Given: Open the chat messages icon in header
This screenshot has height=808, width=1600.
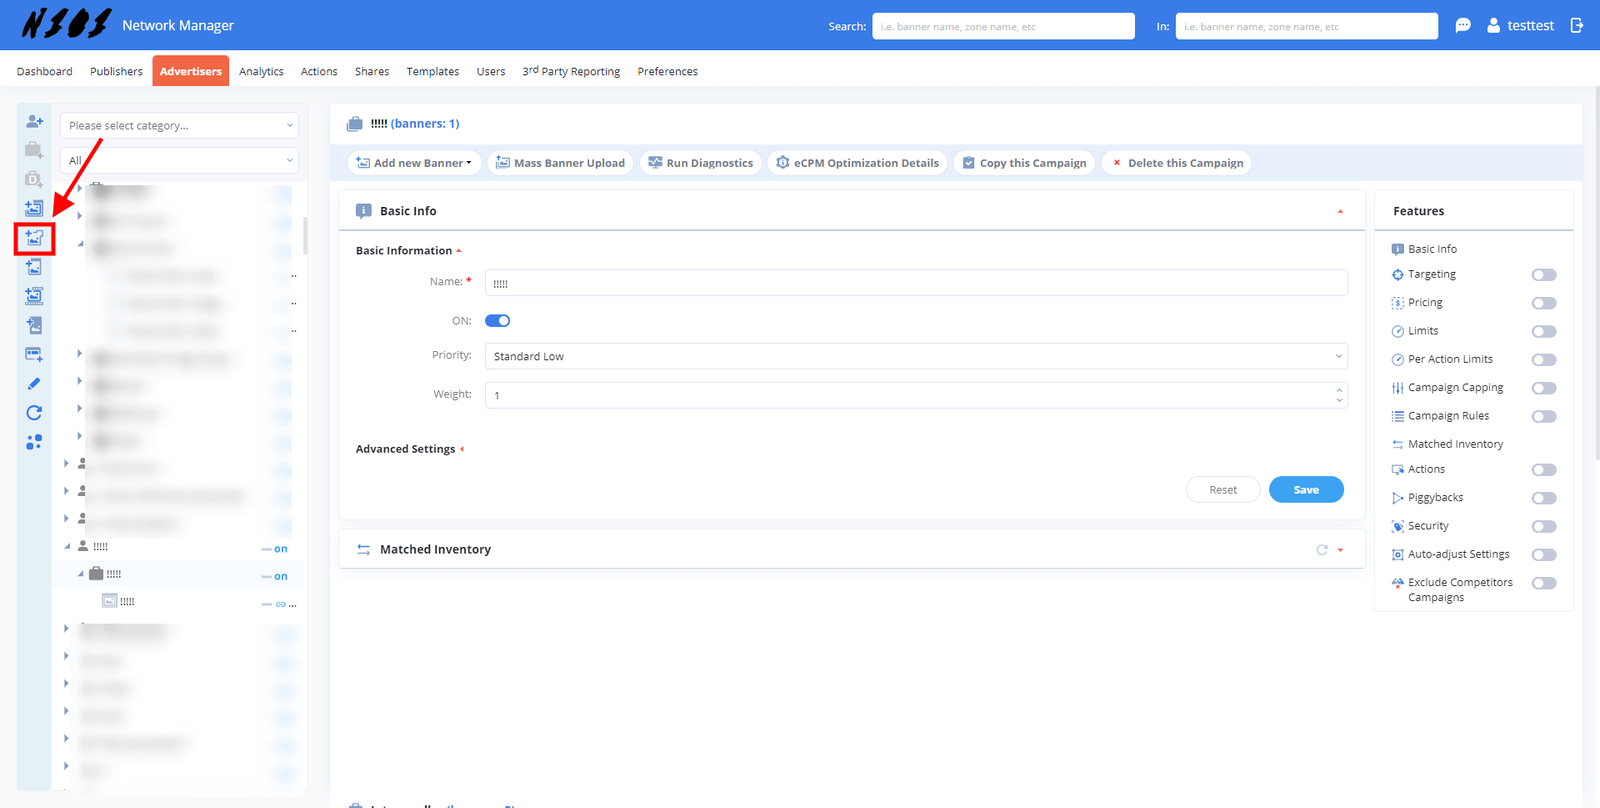Looking at the screenshot, I should click(1463, 26).
